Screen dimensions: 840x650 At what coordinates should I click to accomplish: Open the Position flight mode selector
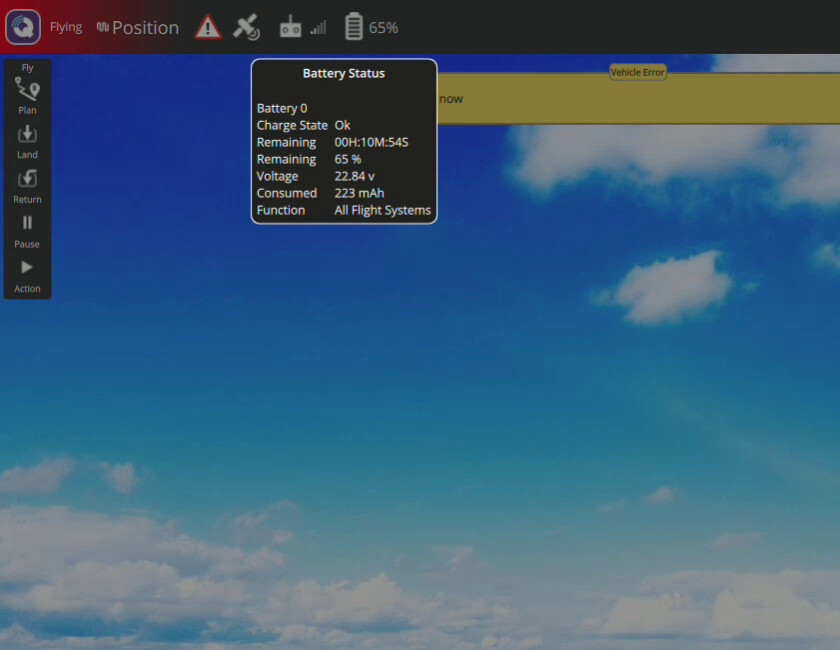click(138, 28)
